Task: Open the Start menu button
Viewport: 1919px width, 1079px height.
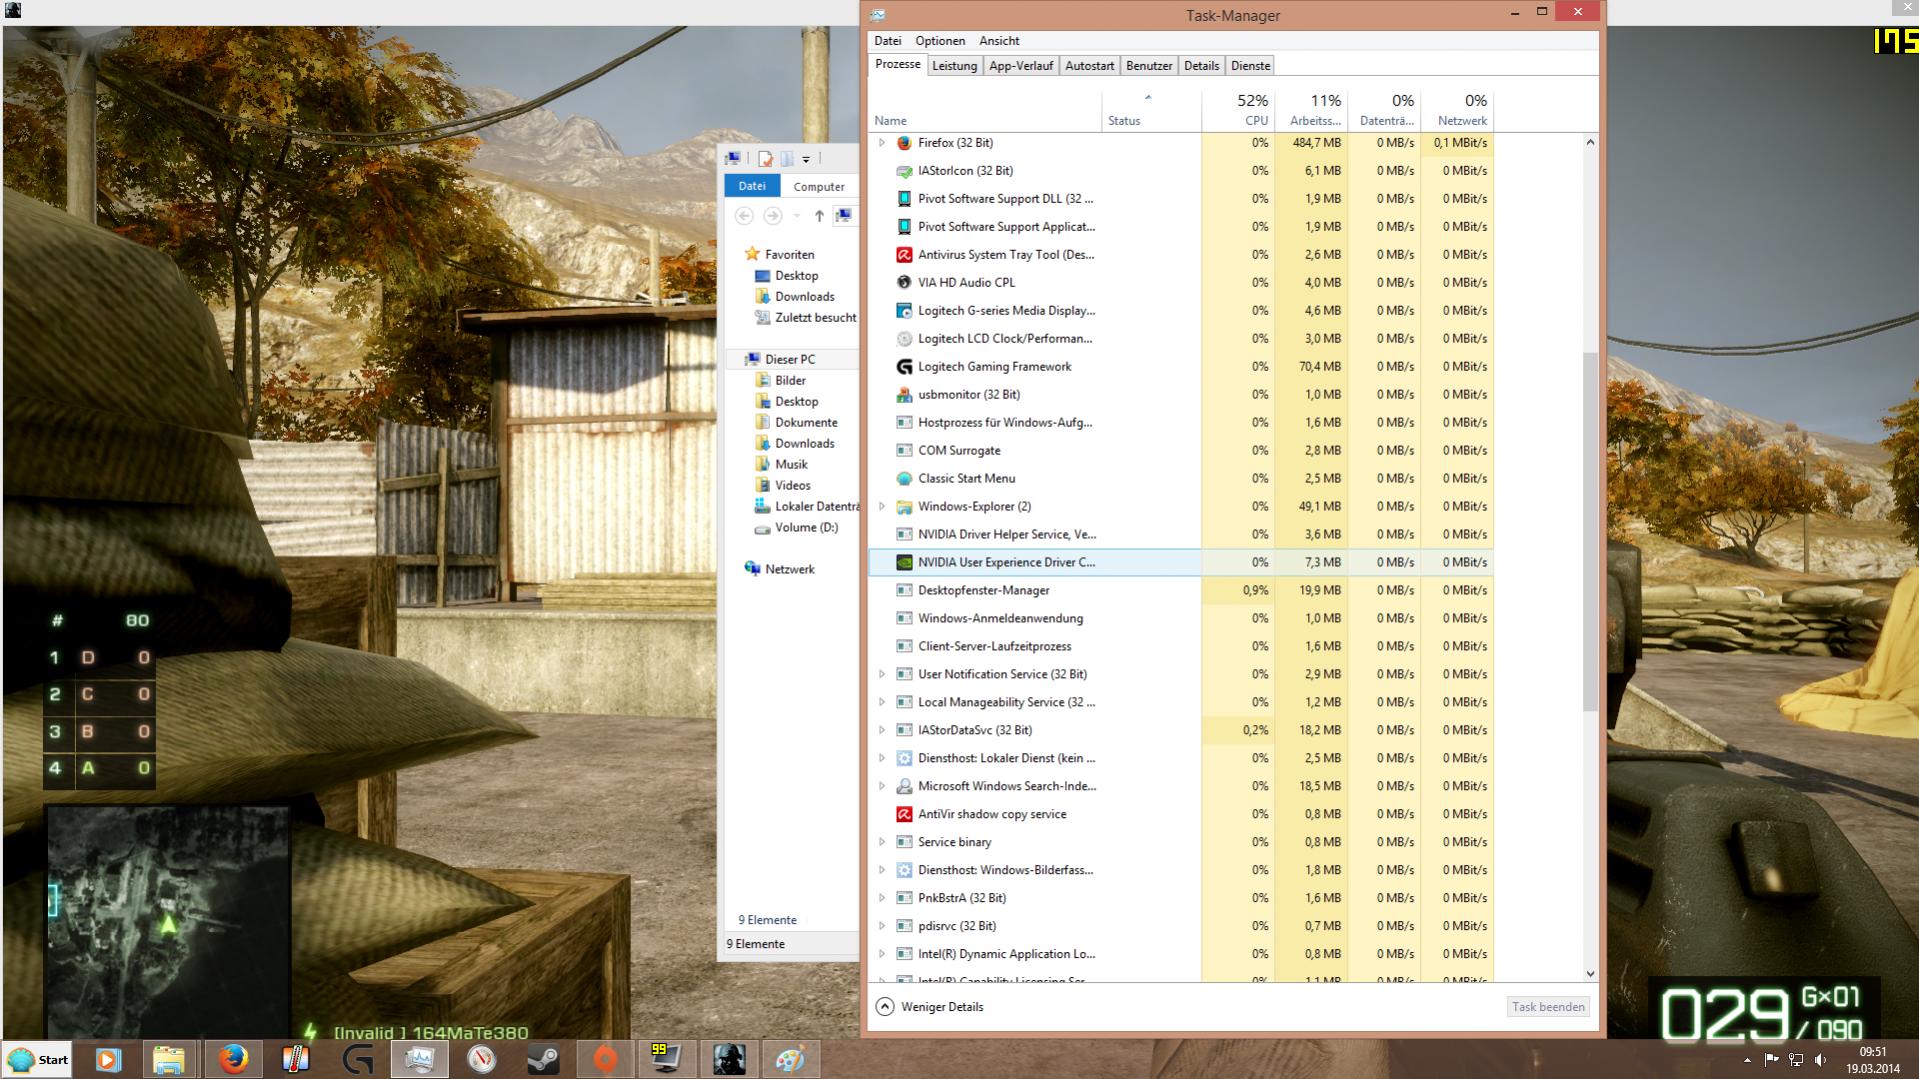Action: pos(38,1060)
